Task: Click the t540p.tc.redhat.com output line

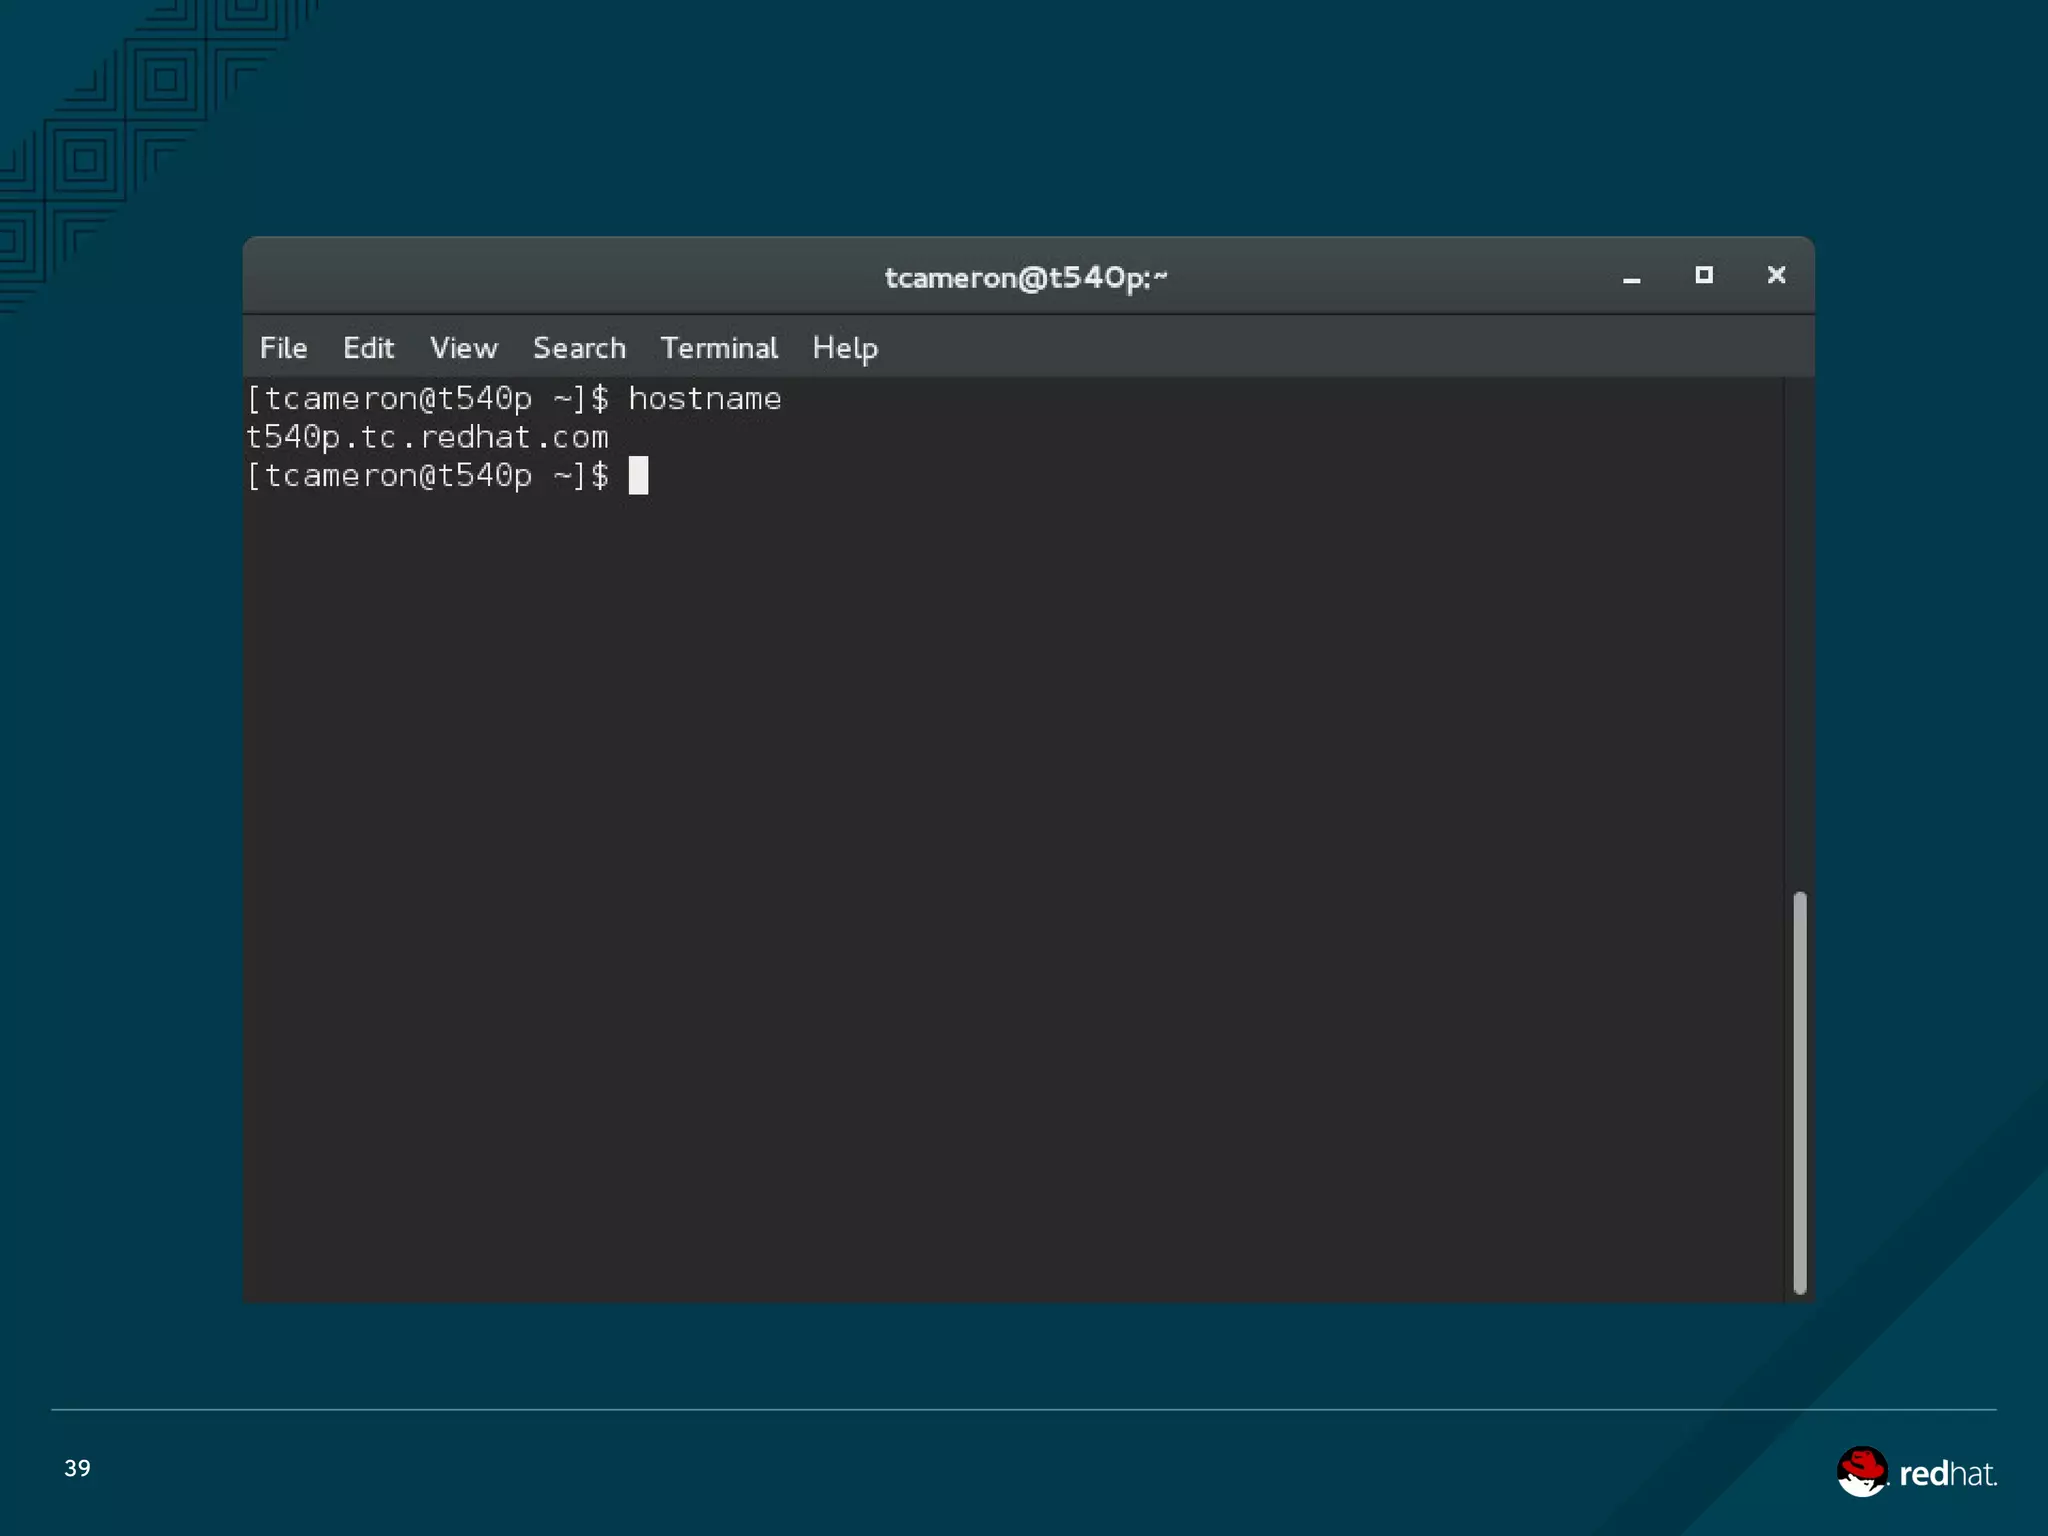Action: pos(427,438)
